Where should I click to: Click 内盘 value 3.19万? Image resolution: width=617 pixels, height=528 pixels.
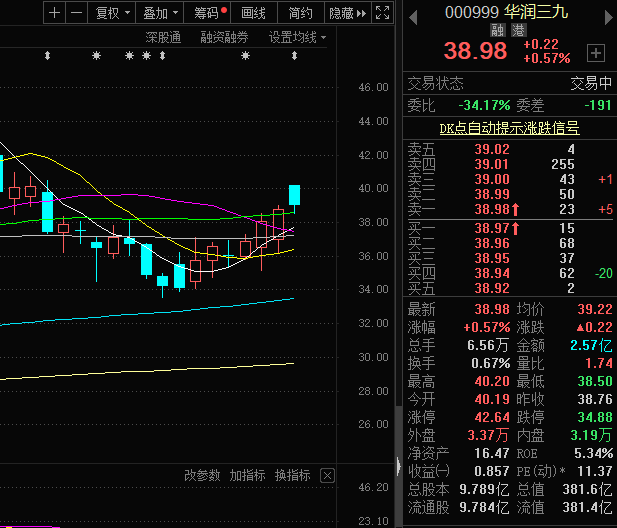591,435
